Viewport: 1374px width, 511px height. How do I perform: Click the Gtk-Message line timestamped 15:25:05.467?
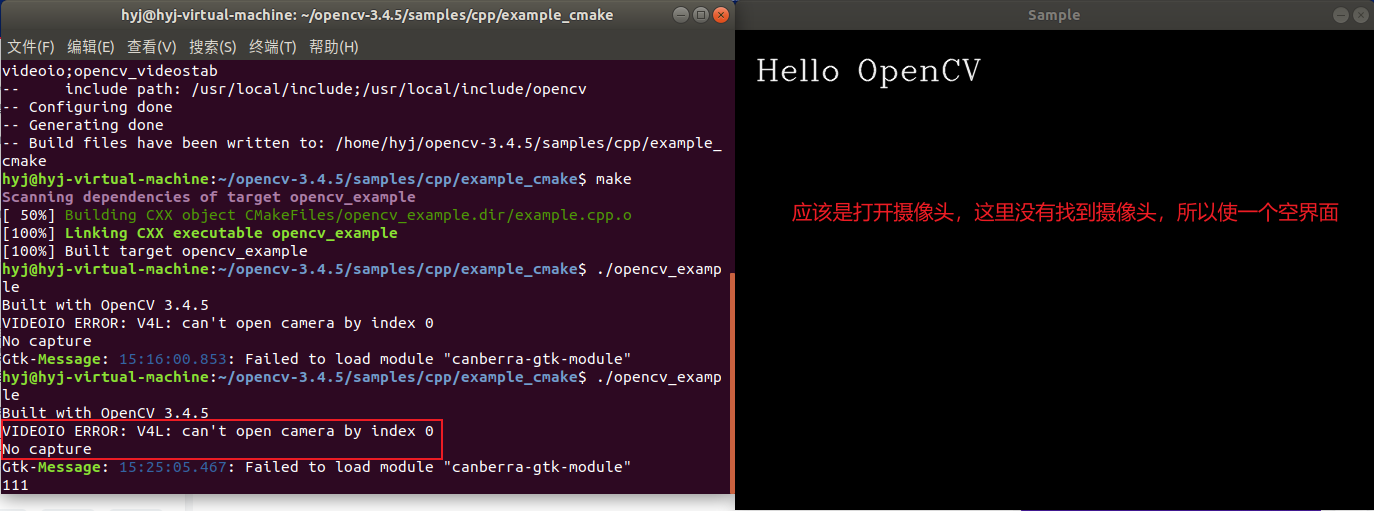(317, 467)
